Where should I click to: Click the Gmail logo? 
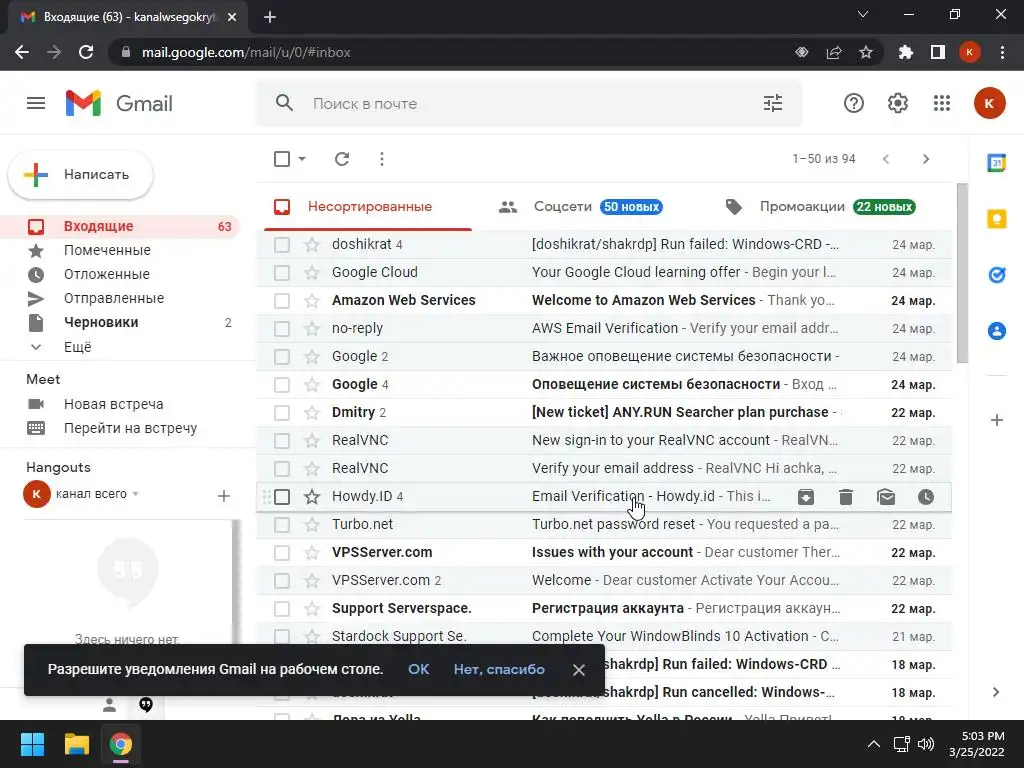(x=120, y=103)
